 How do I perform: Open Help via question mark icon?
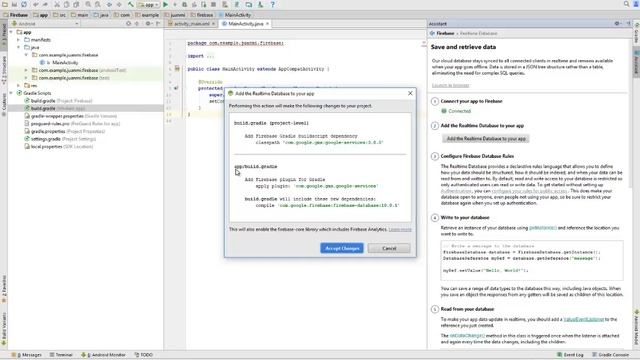(273, 4)
